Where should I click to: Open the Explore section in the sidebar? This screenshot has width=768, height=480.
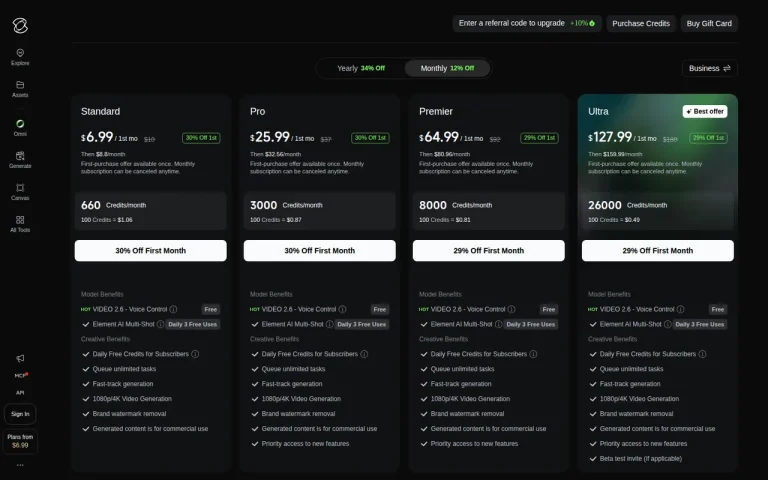pos(20,57)
